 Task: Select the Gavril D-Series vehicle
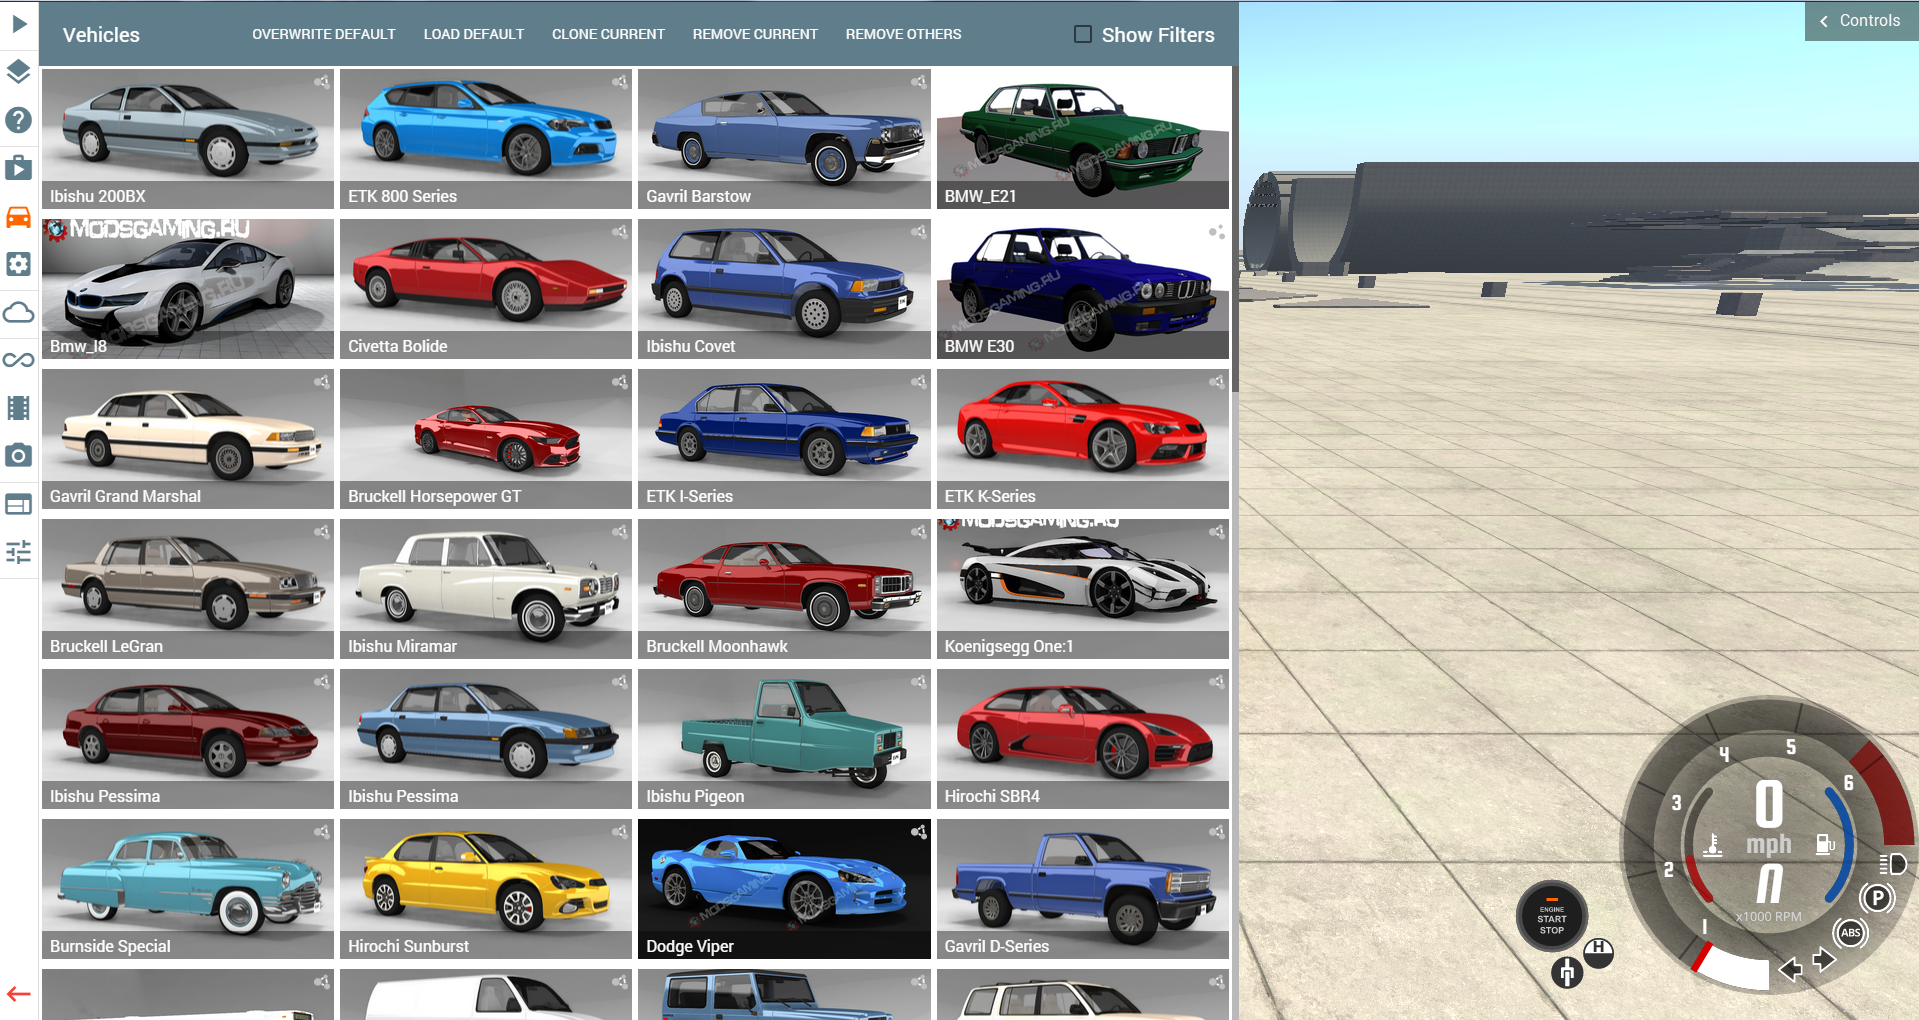[1083, 889]
